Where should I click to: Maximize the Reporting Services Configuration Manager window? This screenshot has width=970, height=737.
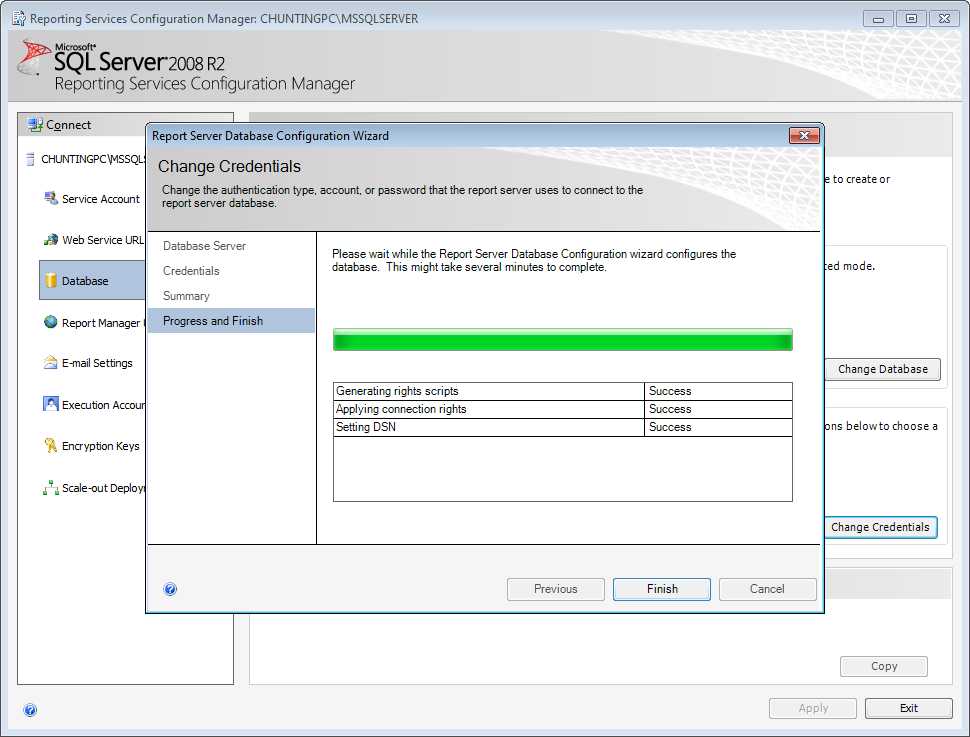click(911, 19)
